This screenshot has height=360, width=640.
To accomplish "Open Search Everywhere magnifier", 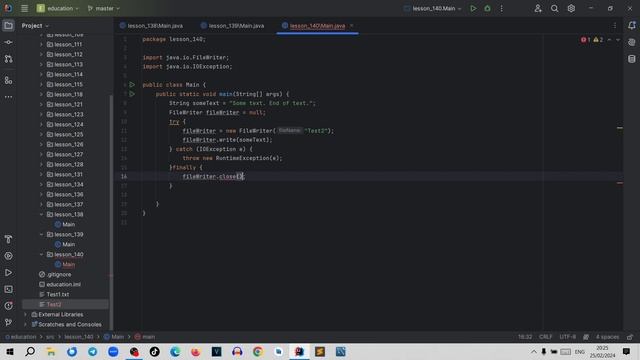I will (x=554, y=8).
